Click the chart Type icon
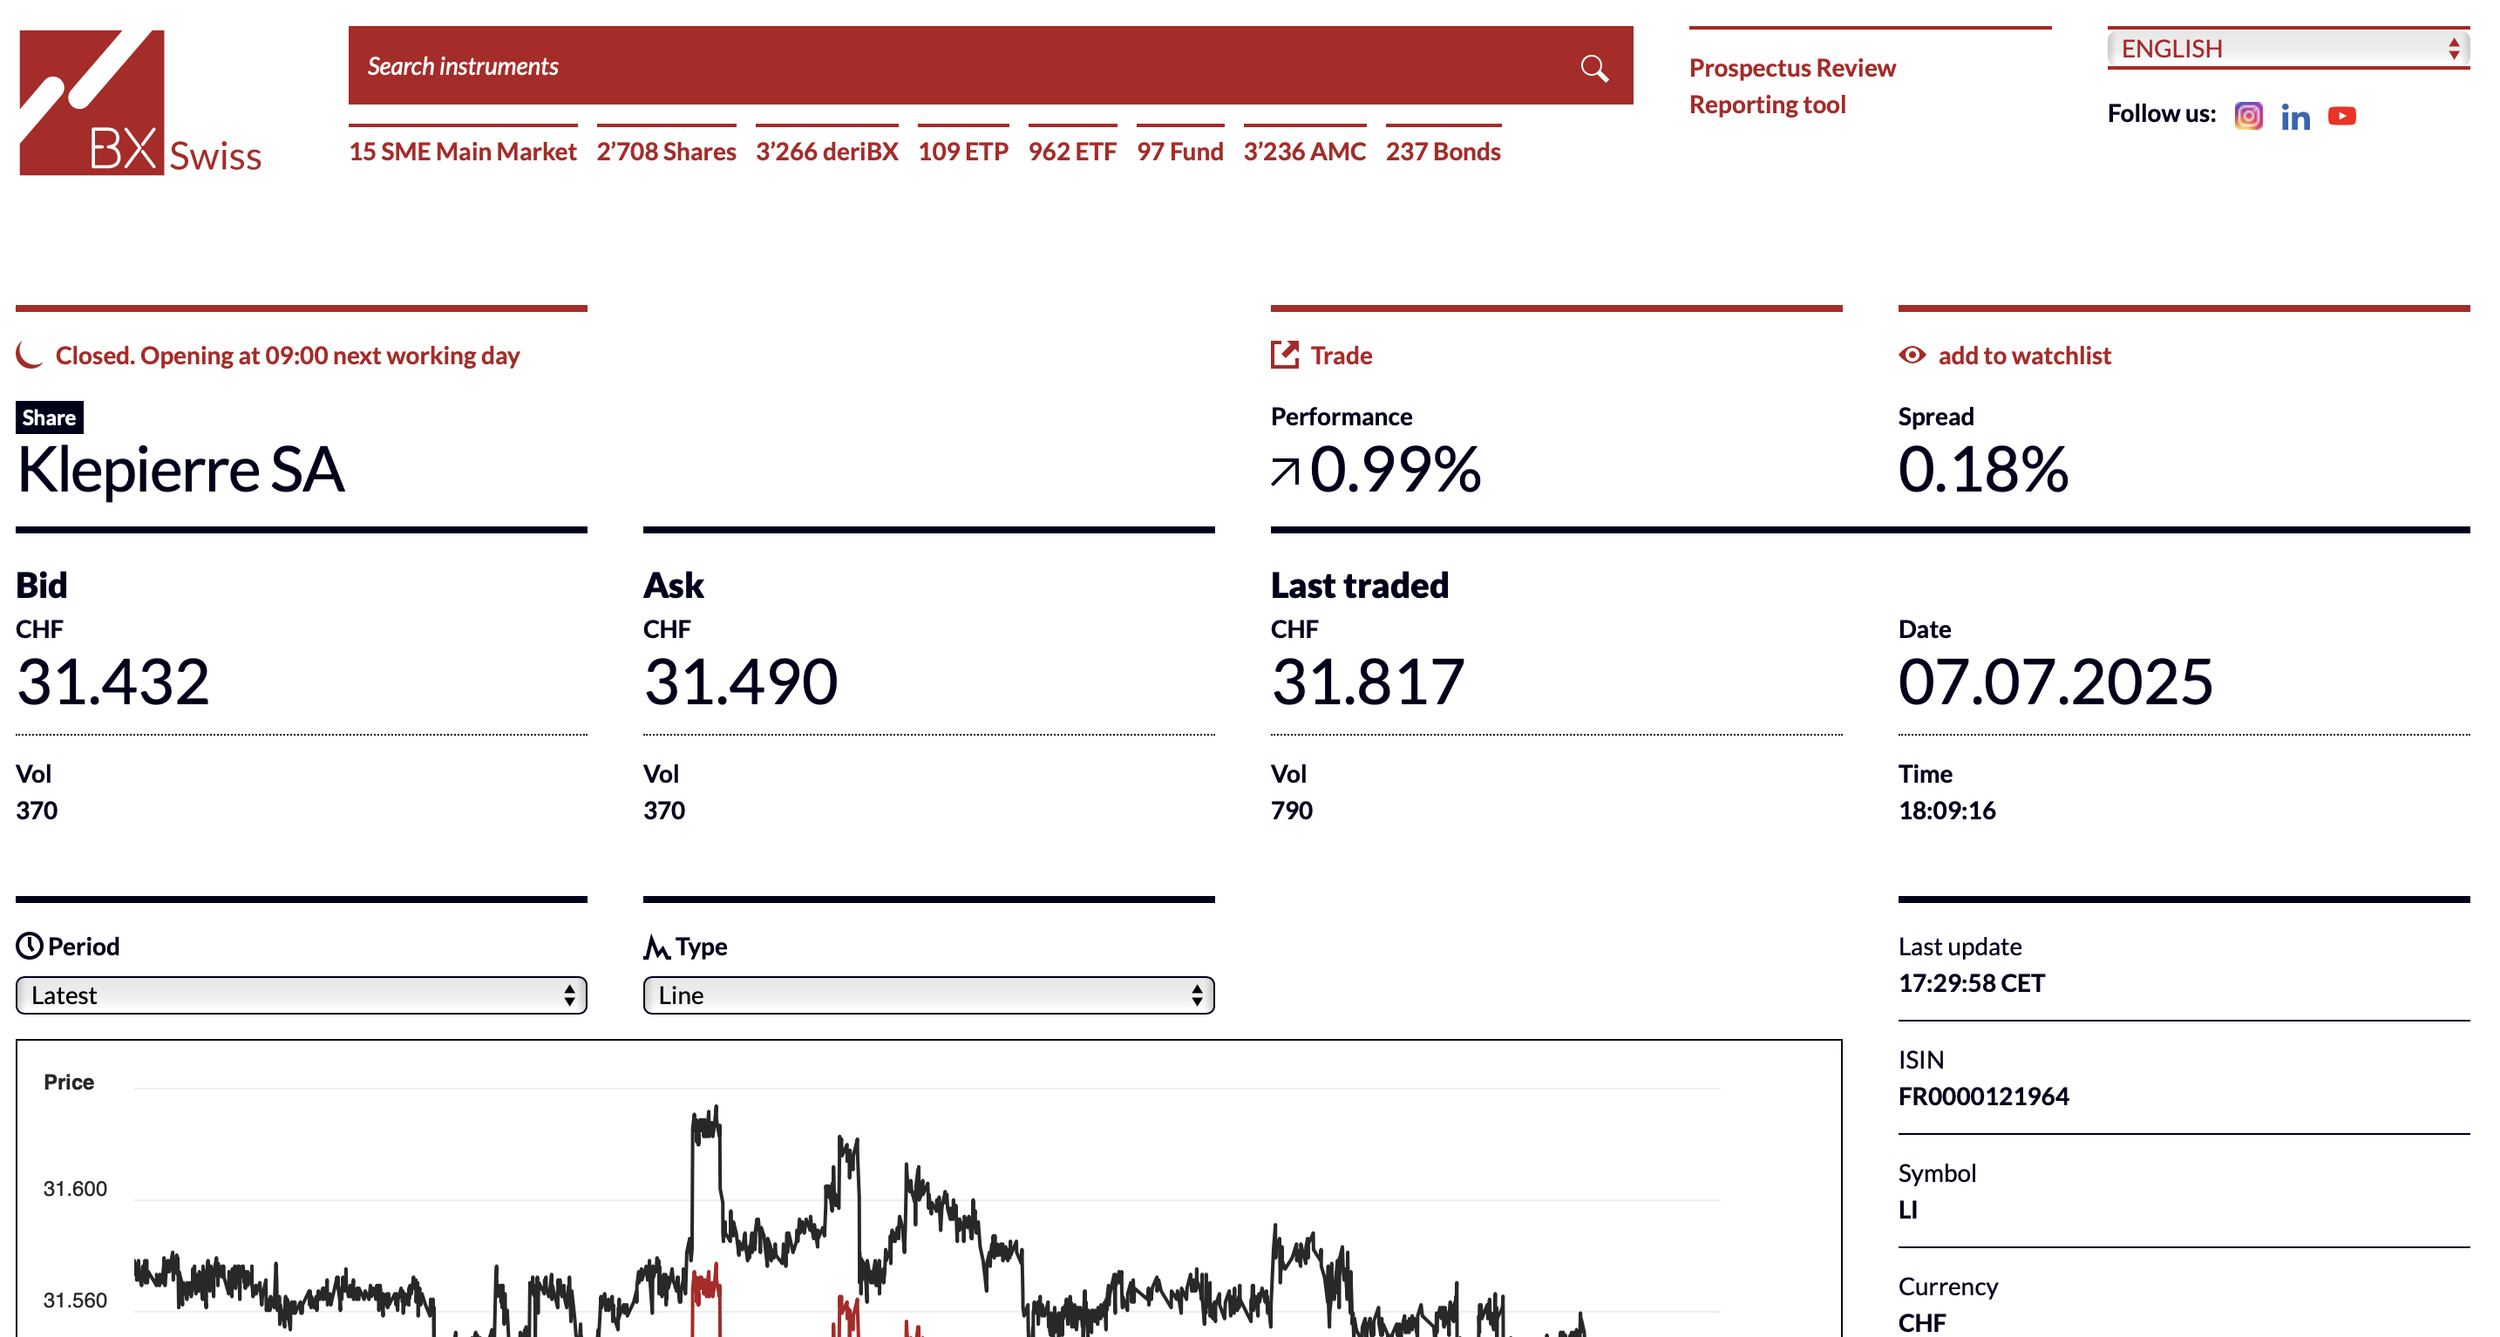2500x1337 pixels. [x=656, y=946]
